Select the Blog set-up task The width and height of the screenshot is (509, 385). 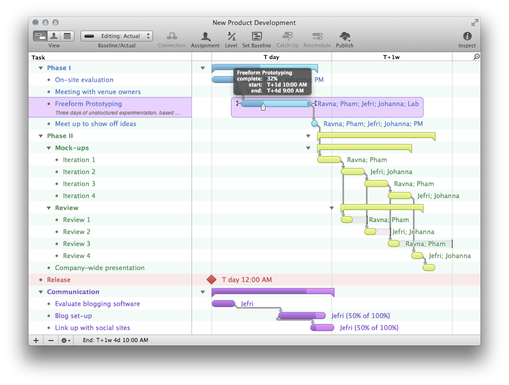tap(73, 316)
